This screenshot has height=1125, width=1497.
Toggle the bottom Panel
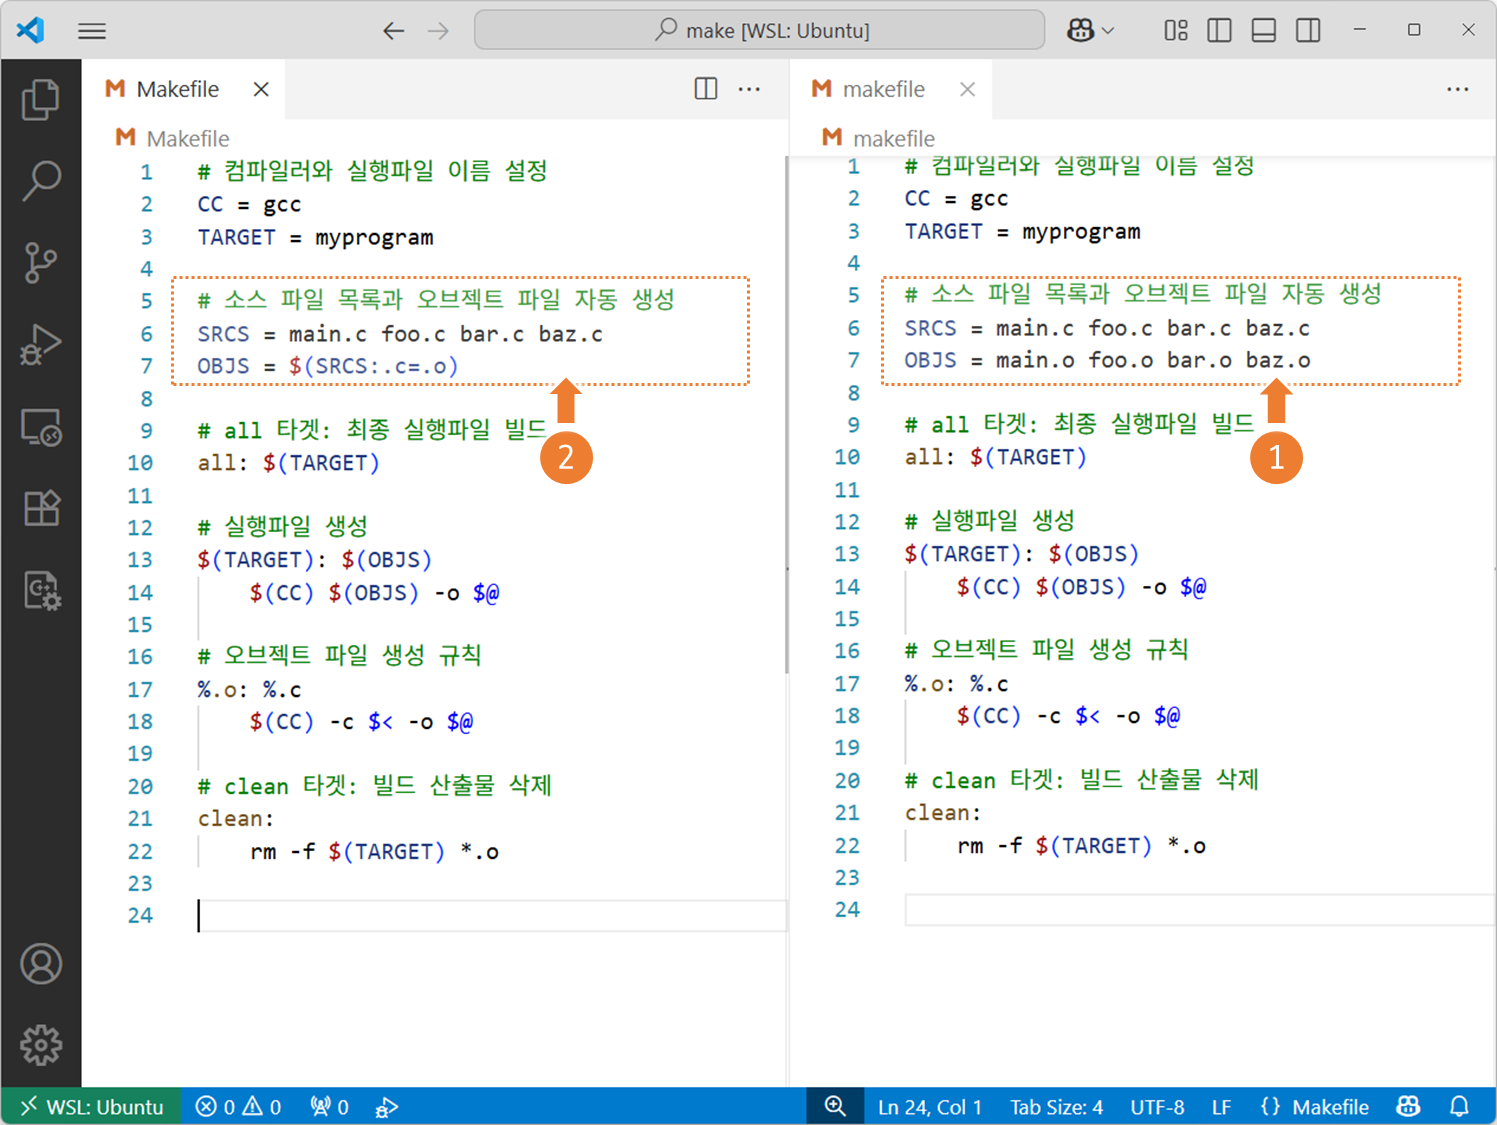click(1264, 31)
